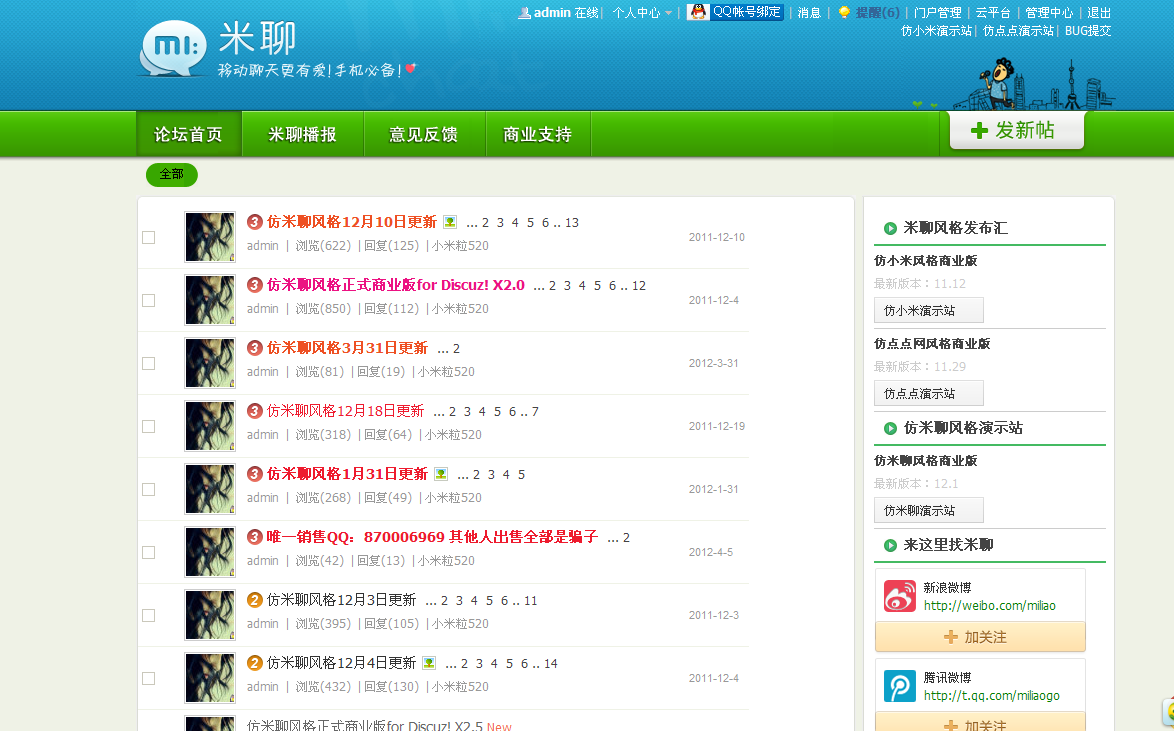Click the 发新帖 new post button
The image size is (1174, 731).
1016,130
